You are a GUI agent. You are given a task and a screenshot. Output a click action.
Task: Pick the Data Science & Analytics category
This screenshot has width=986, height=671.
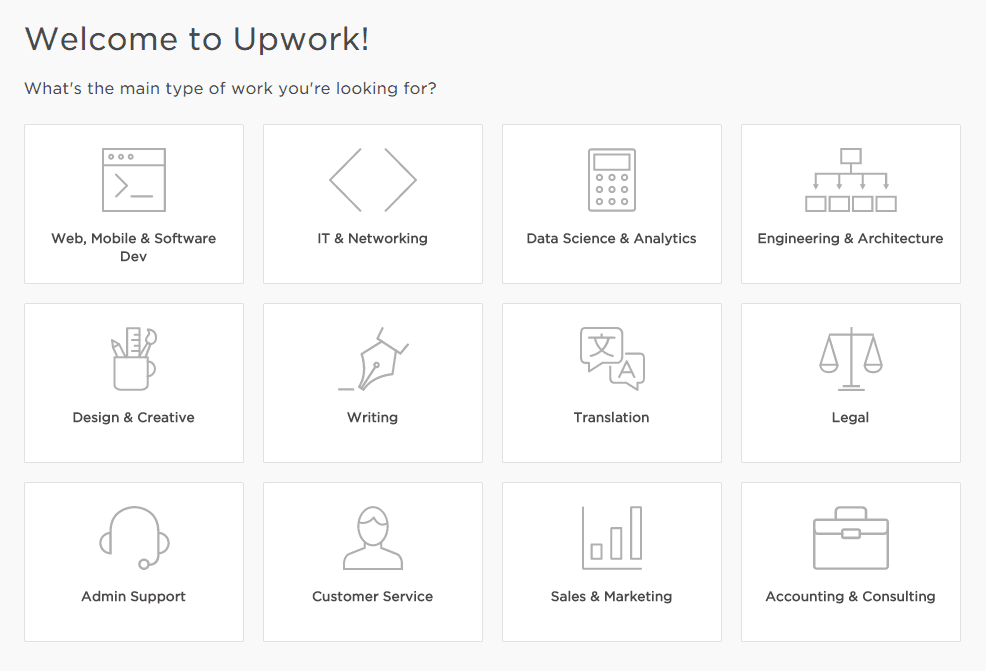(611, 203)
